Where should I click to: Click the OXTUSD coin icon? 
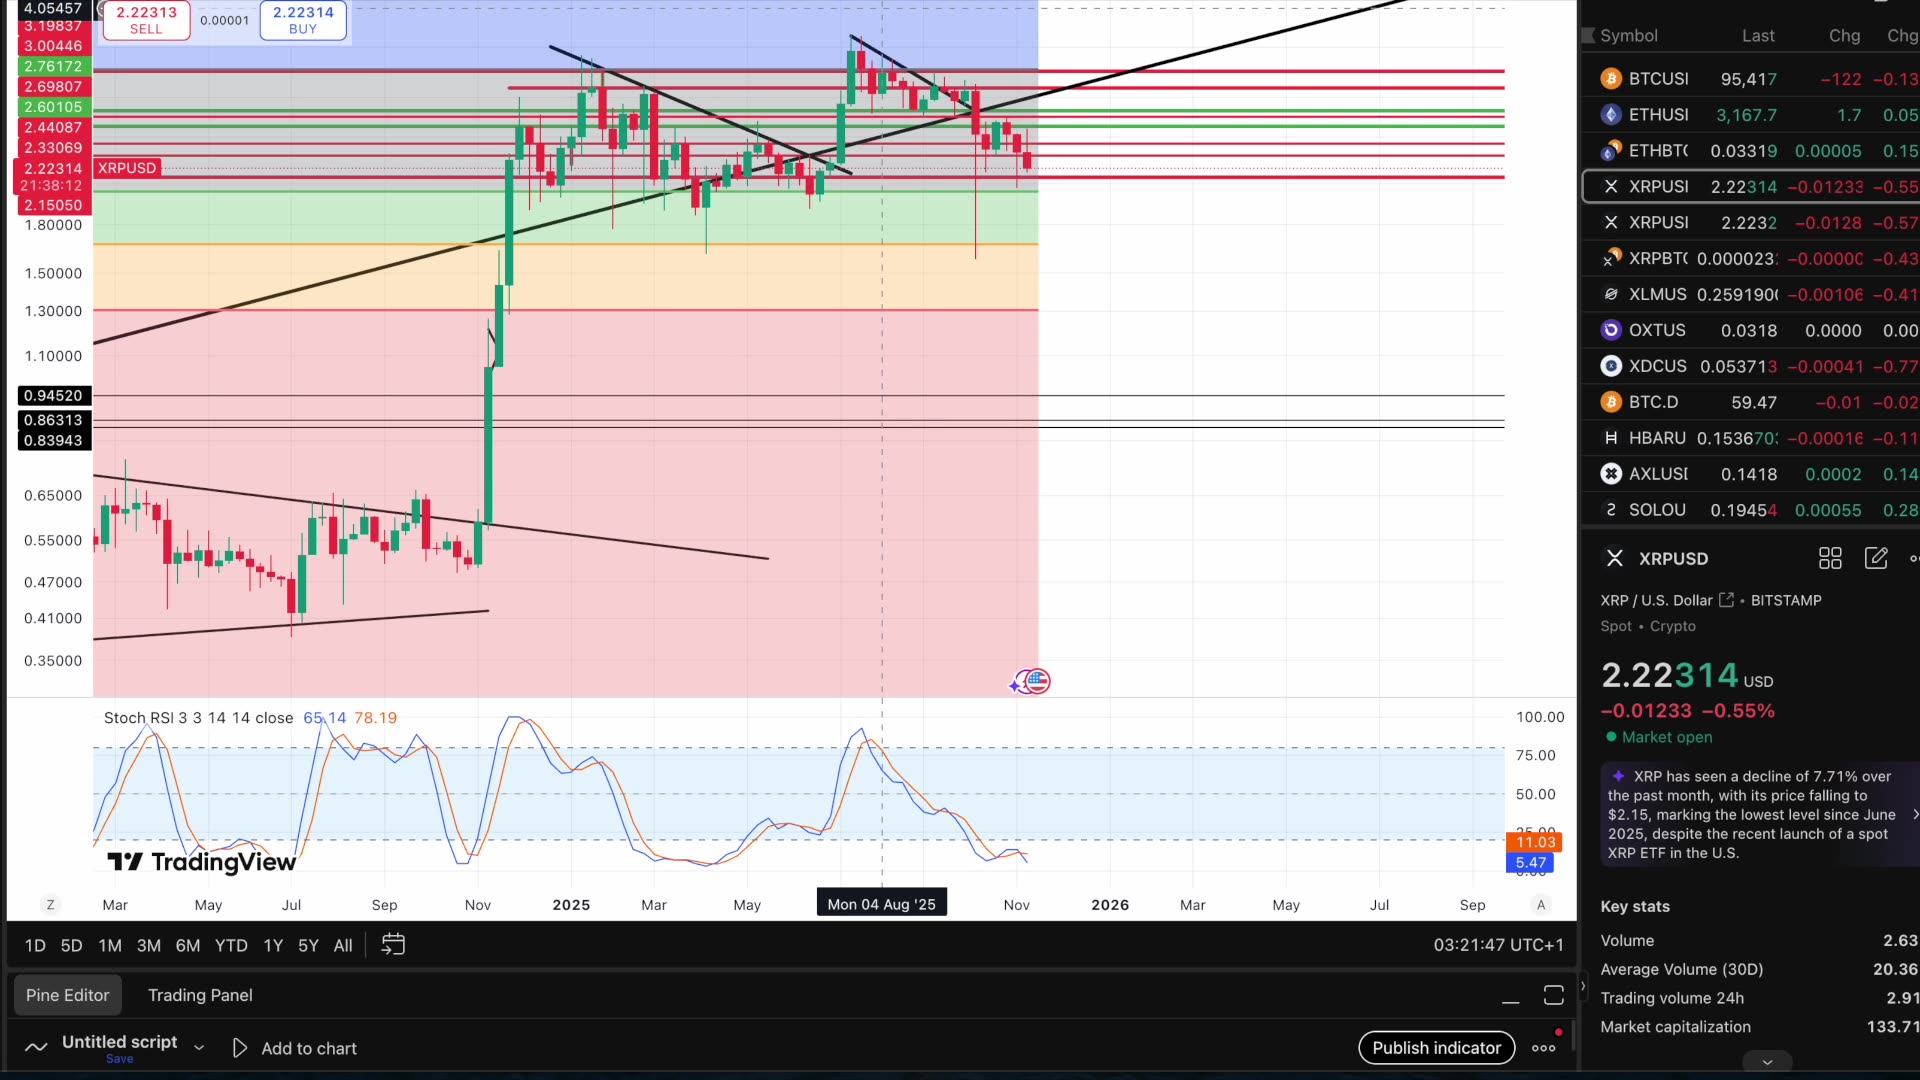click(1610, 331)
